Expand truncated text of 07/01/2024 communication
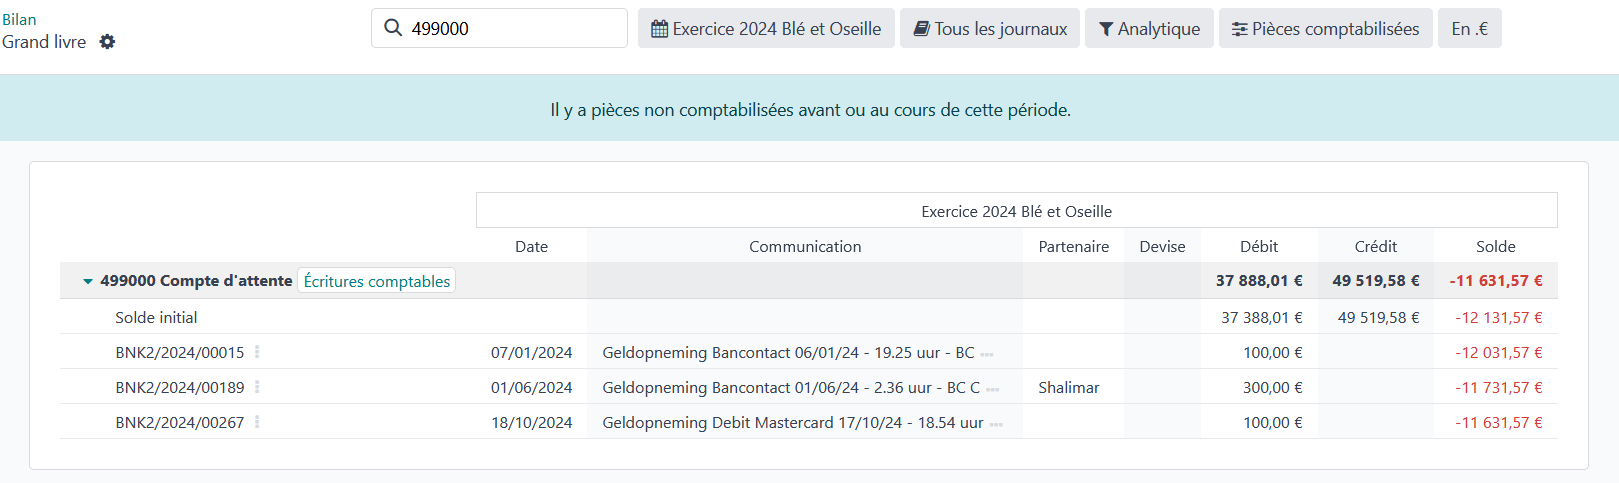1619x483 pixels. click(987, 354)
